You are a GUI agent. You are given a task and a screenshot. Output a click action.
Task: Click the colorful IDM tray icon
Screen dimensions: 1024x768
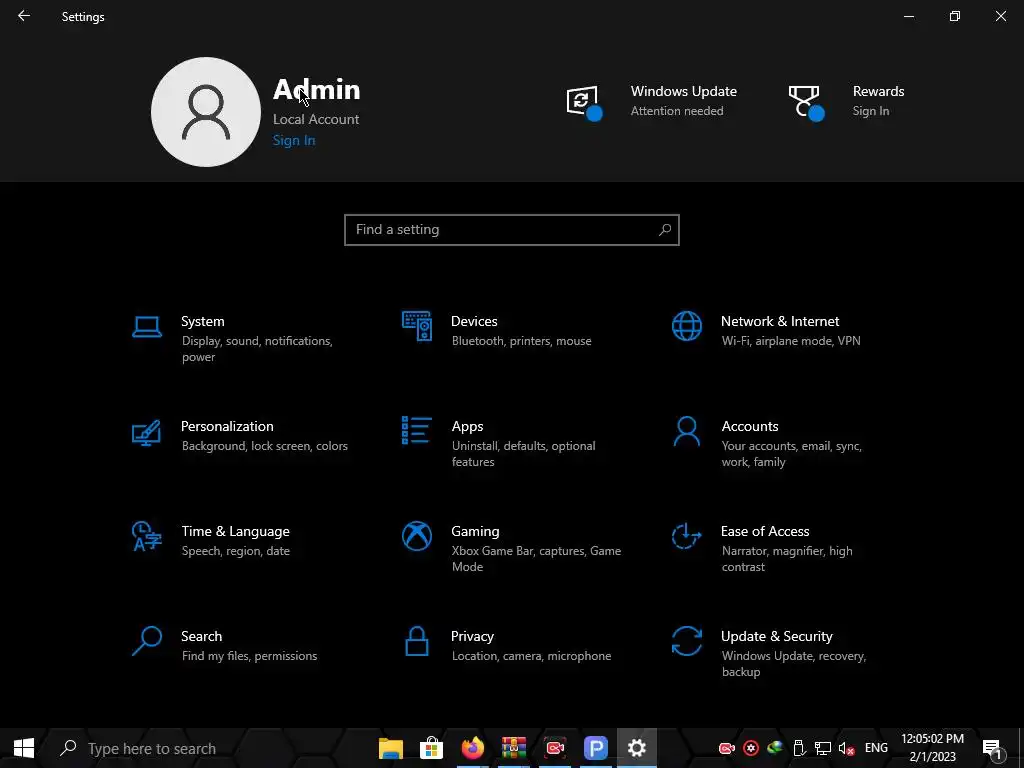[775, 748]
